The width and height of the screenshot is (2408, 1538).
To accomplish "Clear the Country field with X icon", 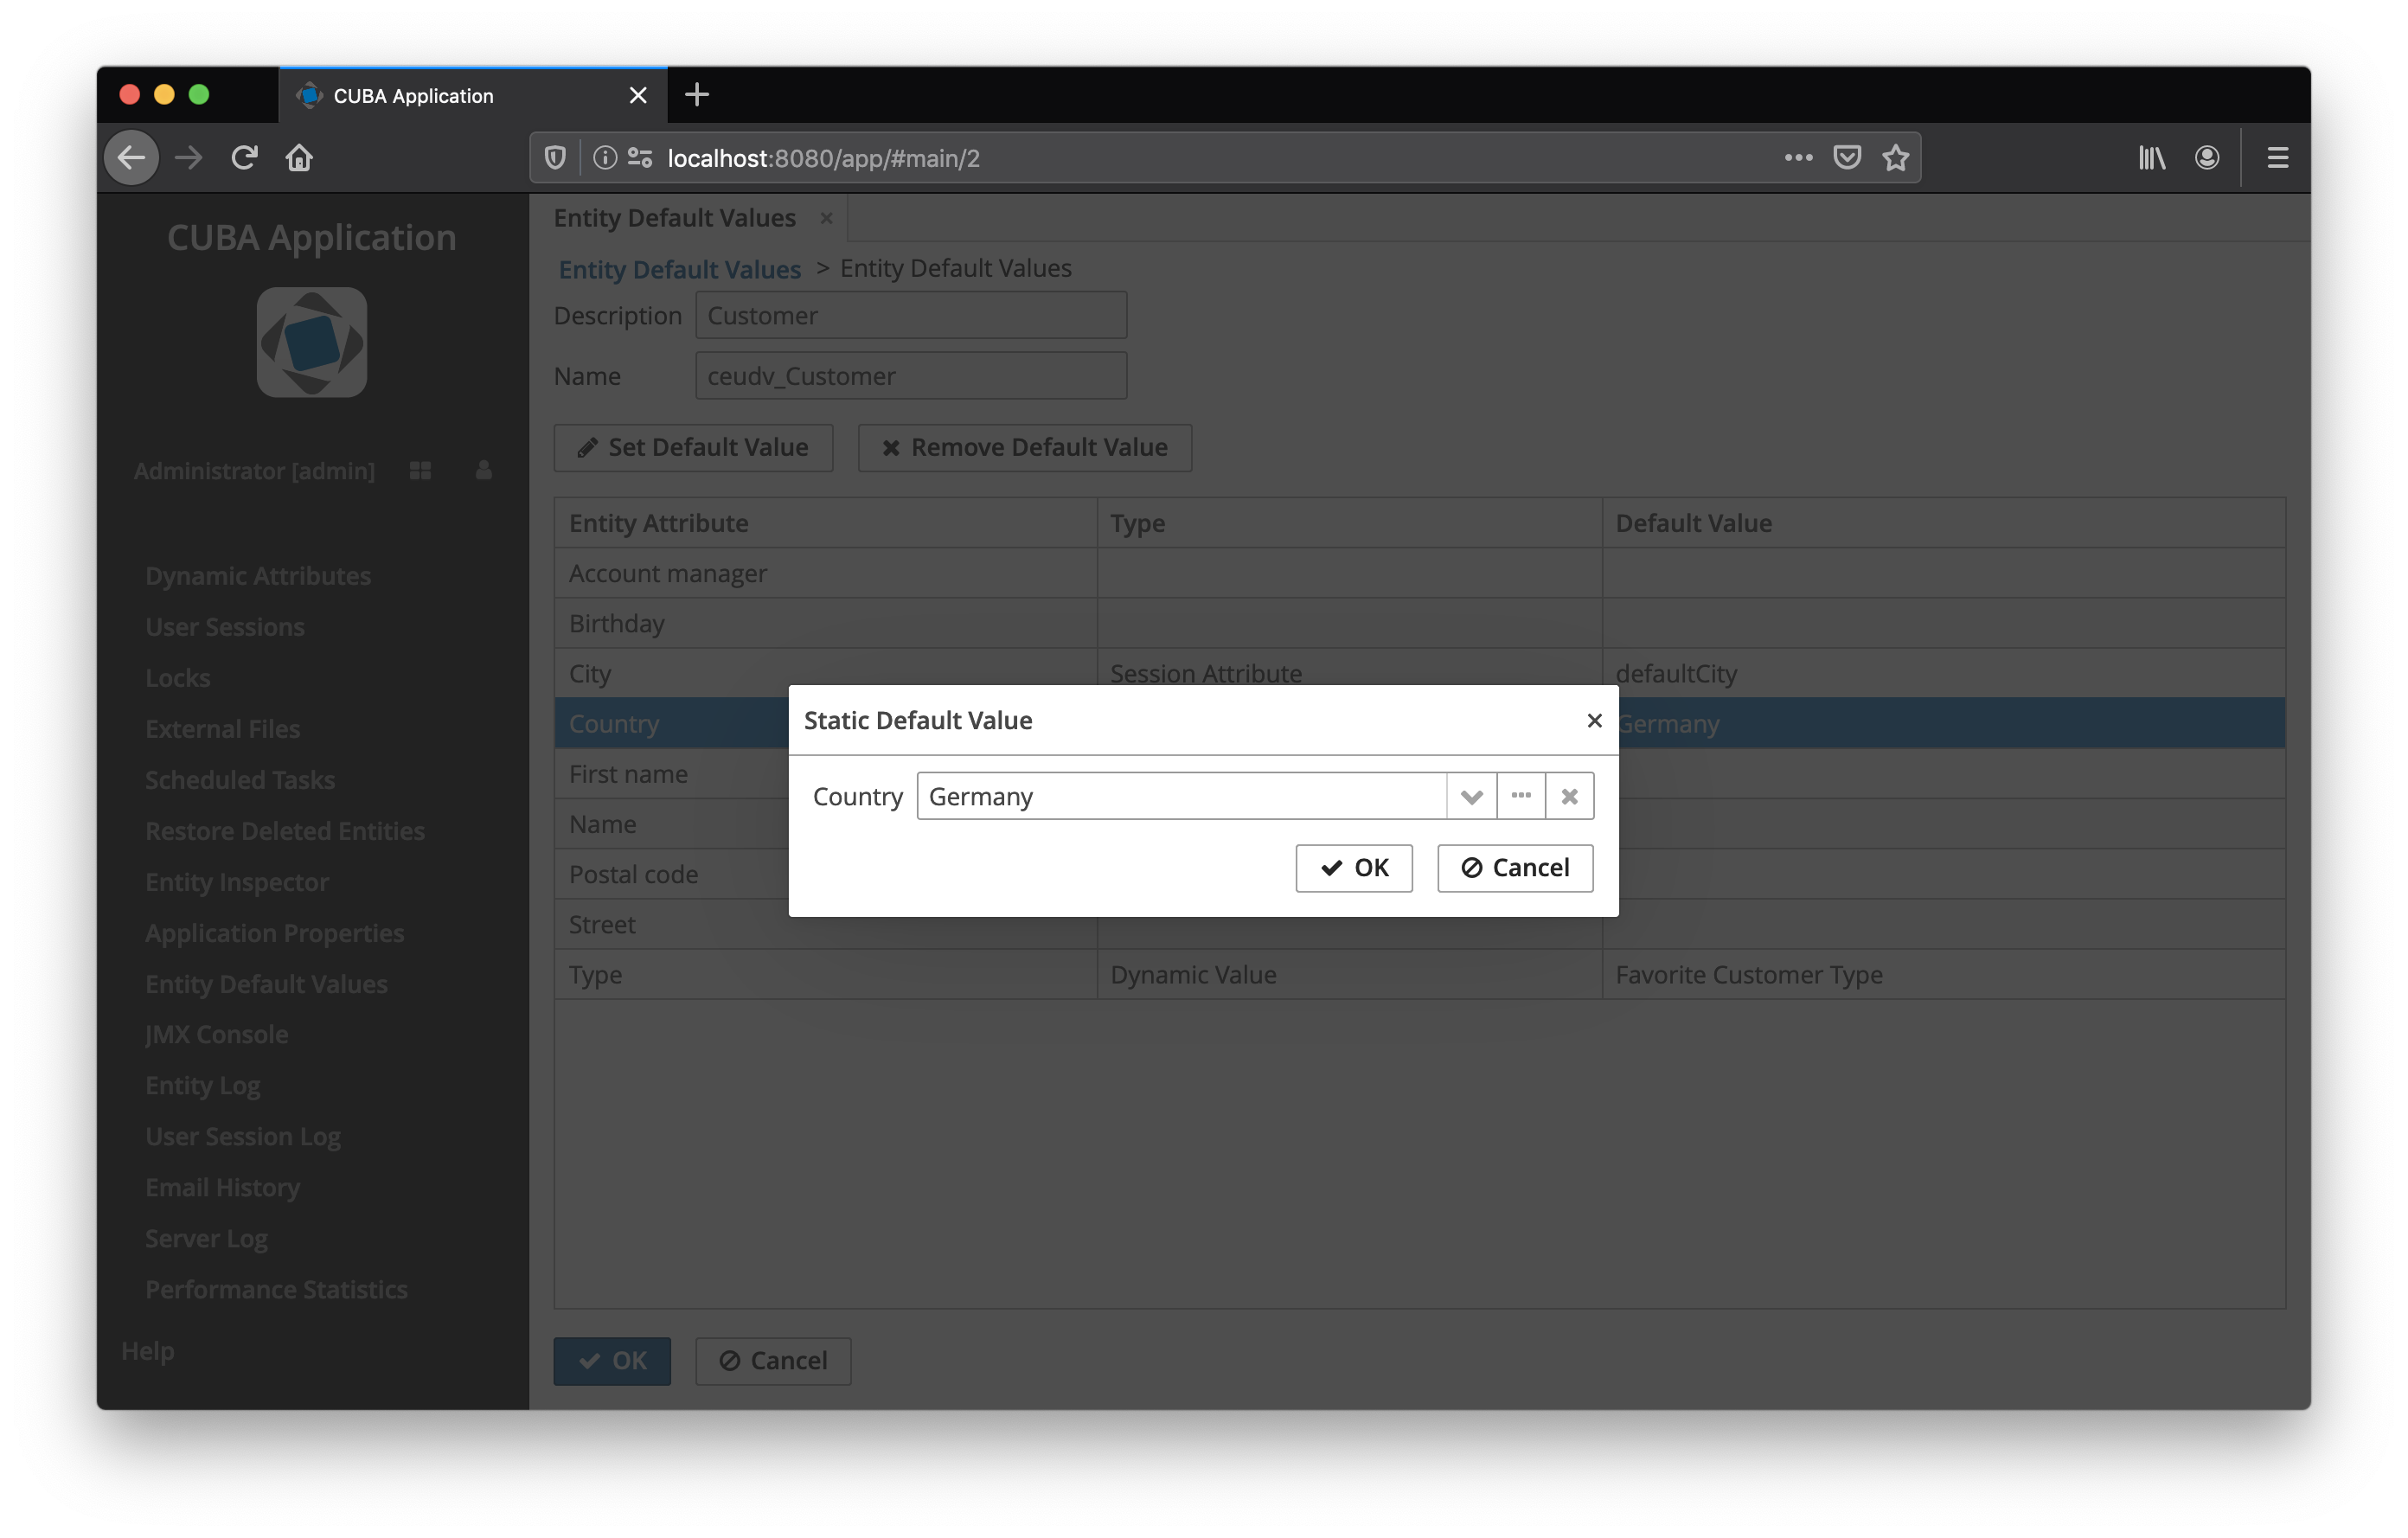I will [x=1570, y=796].
